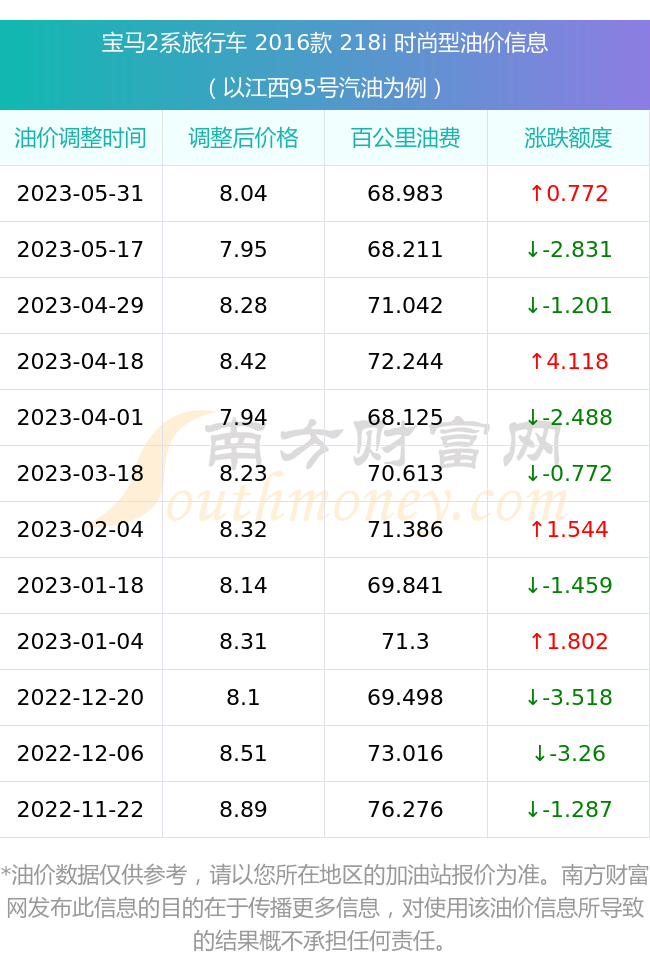Click the 油价调整时间 column header
This screenshot has height=957, width=650.
[x=81, y=138]
